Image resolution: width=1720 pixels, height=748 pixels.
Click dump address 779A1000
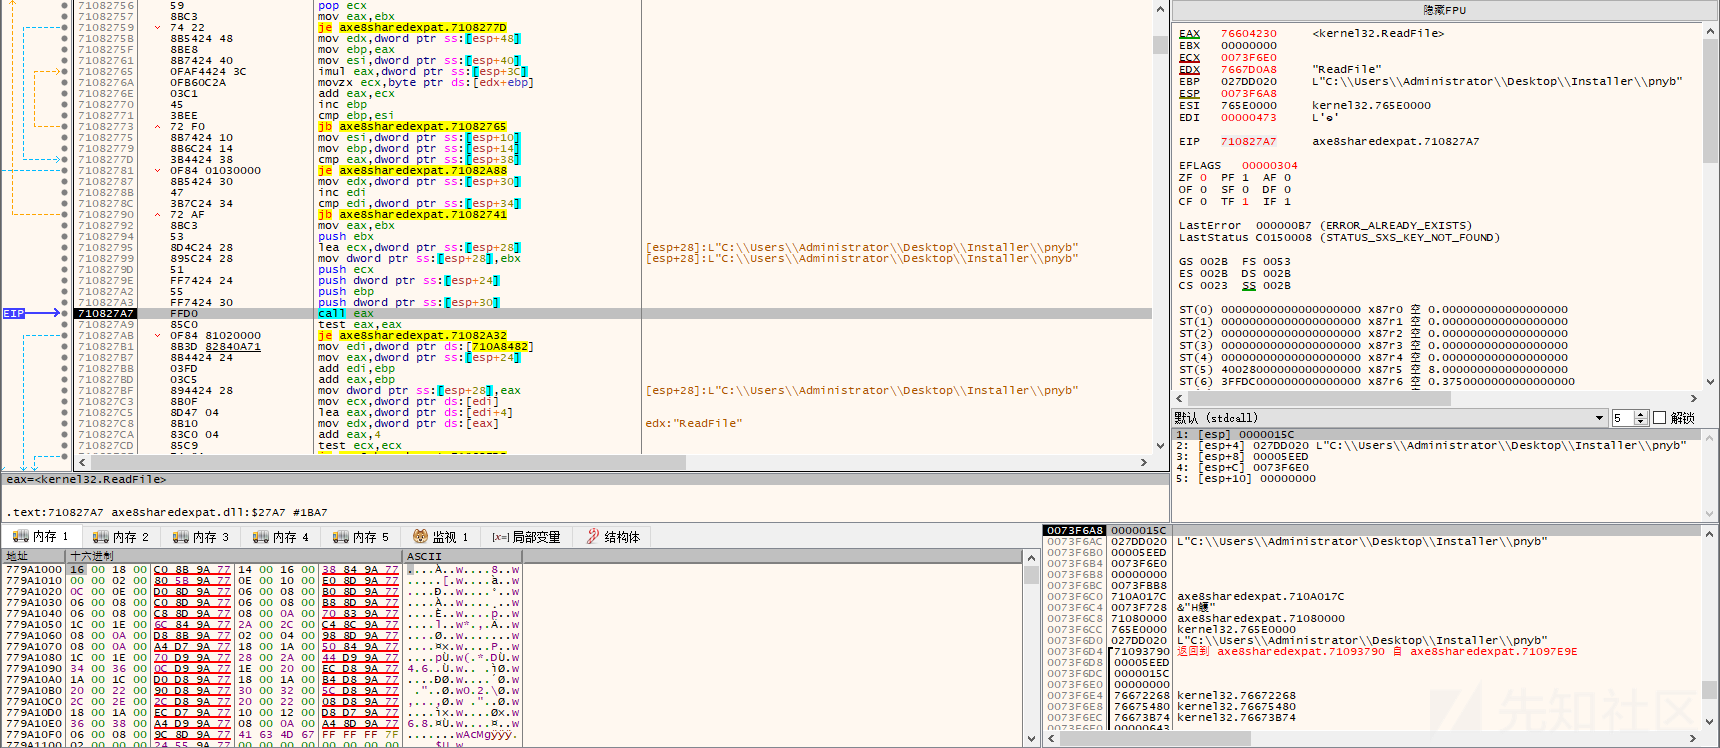(x=34, y=569)
